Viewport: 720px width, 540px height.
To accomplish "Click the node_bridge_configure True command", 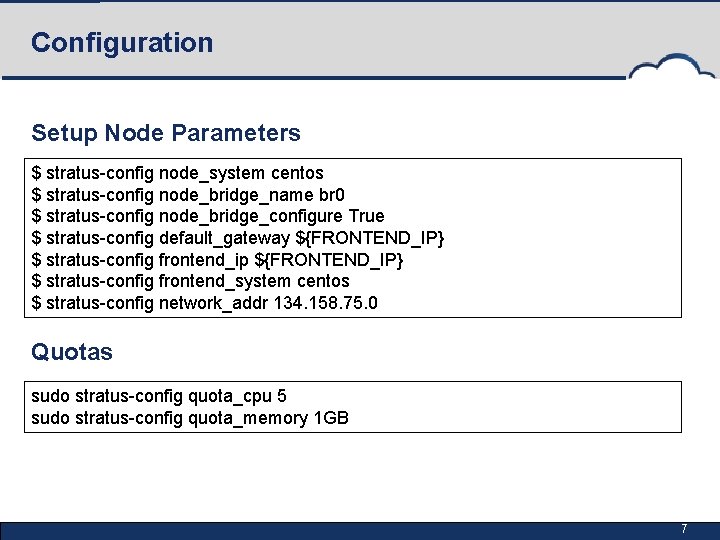I will coord(208,216).
